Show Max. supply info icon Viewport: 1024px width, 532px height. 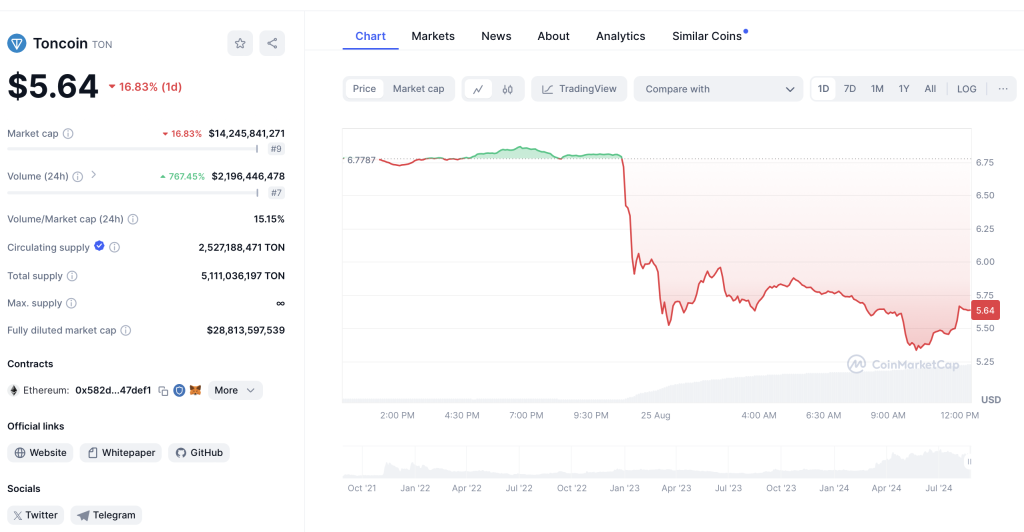point(71,303)
